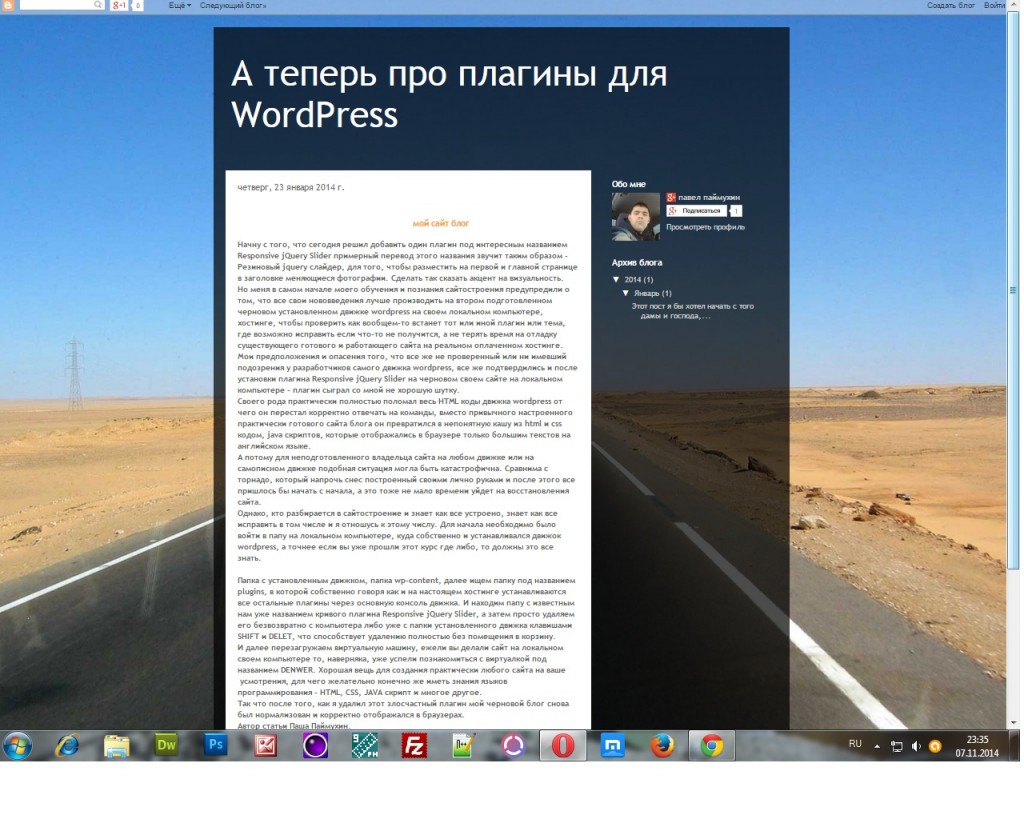Collapse the 2014 archive triangle
Image resolution: width=1024 pixels, height=819 pixels.
[x=616, y=279]
